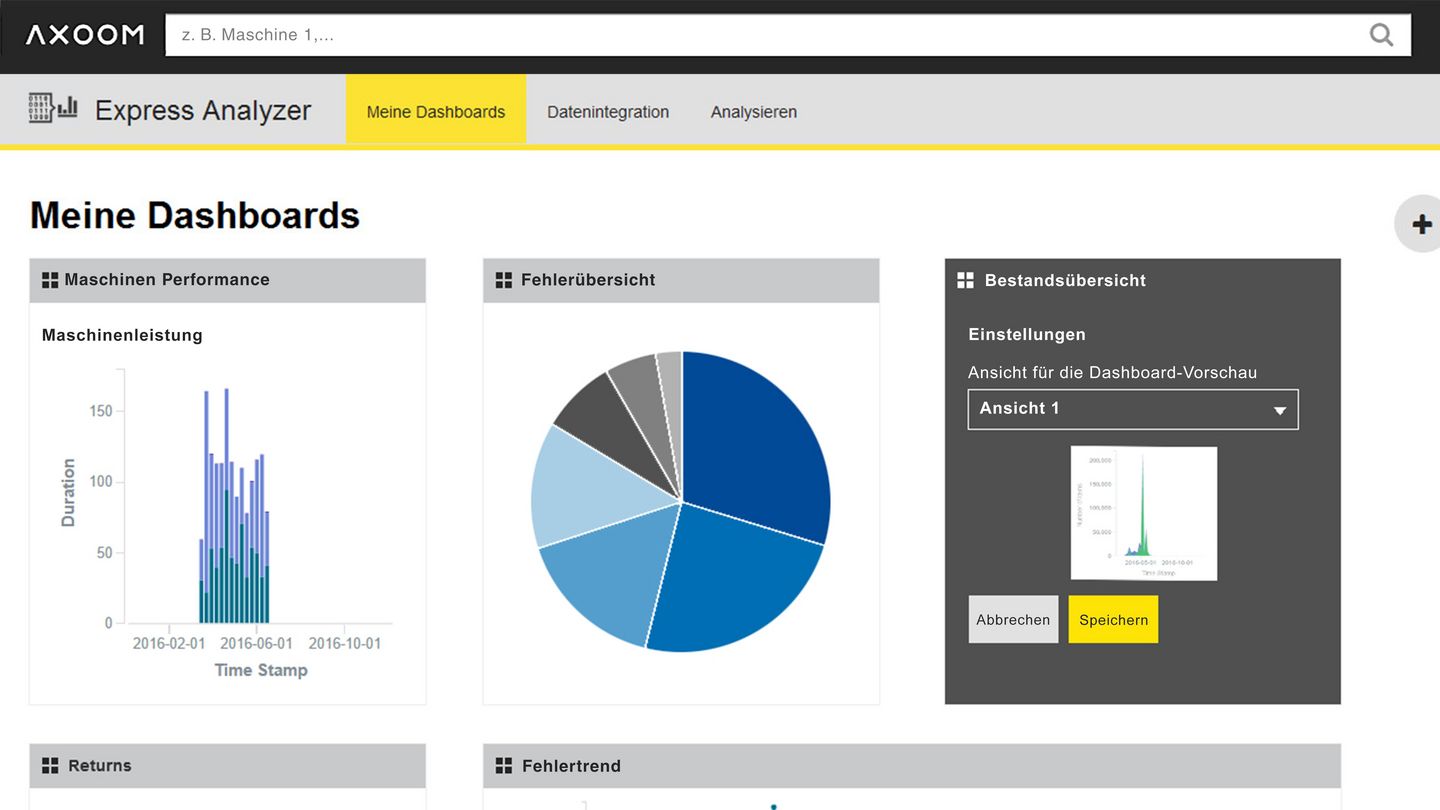Image resolution: width=1440 pixels, height=810 pixels.
Task: Click grid icon on Maschinen Performance panel
Action: click(x=50, y=280)
